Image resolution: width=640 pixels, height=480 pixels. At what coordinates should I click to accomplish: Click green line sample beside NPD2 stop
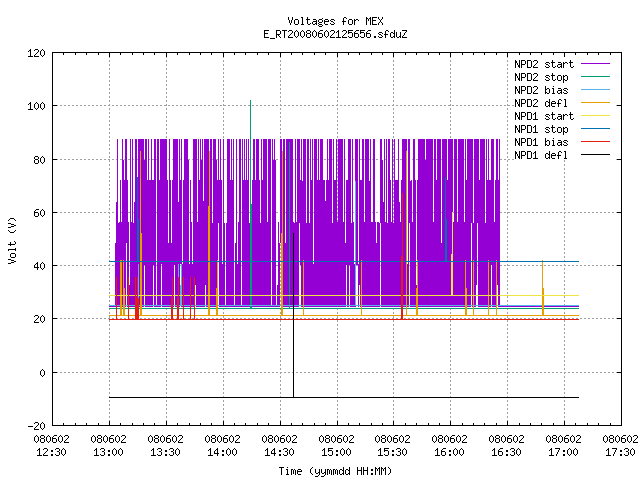(x=596, y=76)
